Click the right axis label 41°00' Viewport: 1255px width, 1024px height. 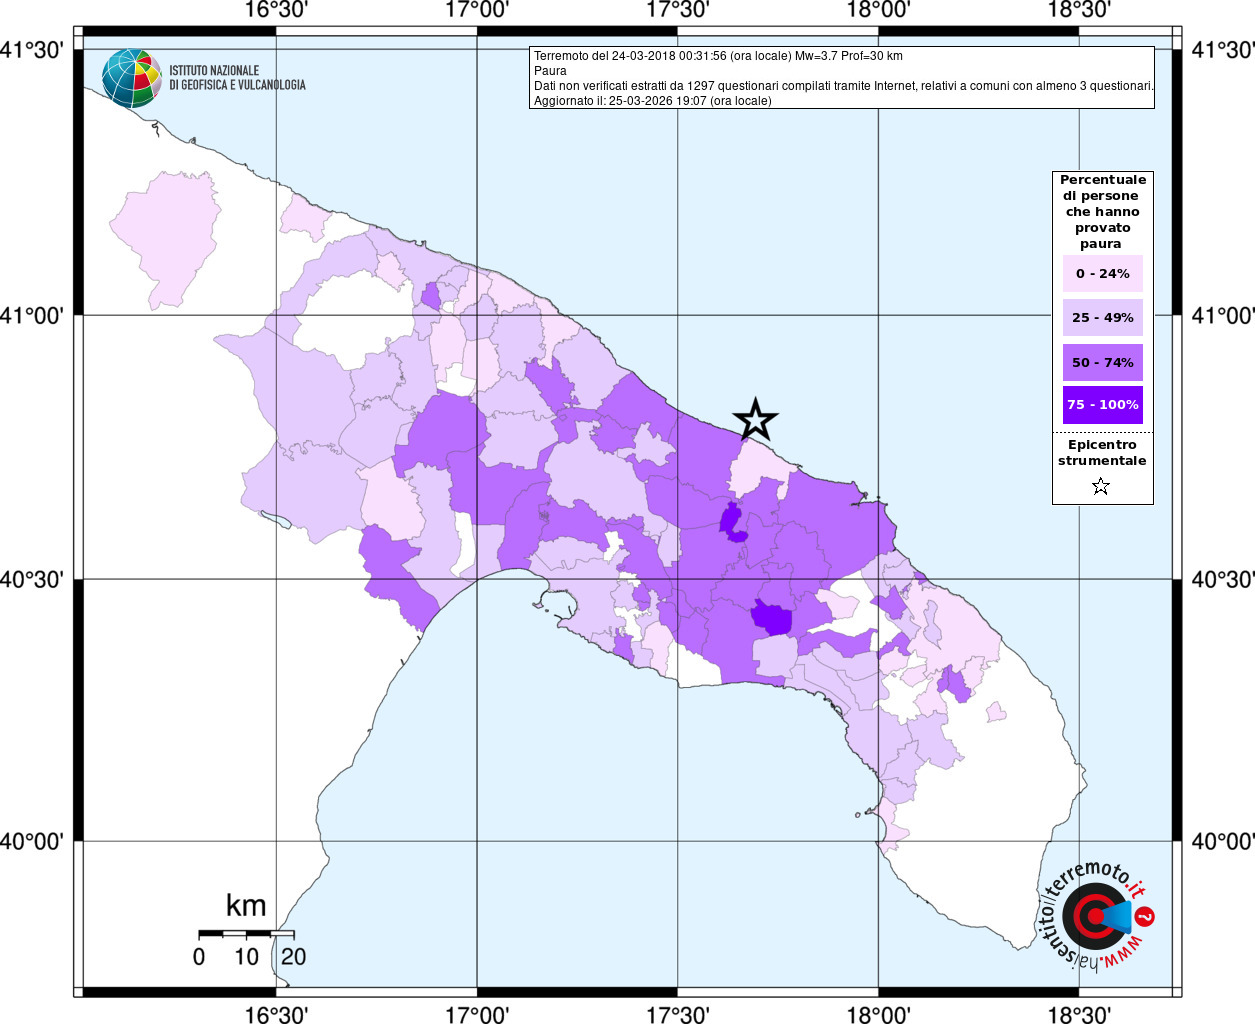1222,315
